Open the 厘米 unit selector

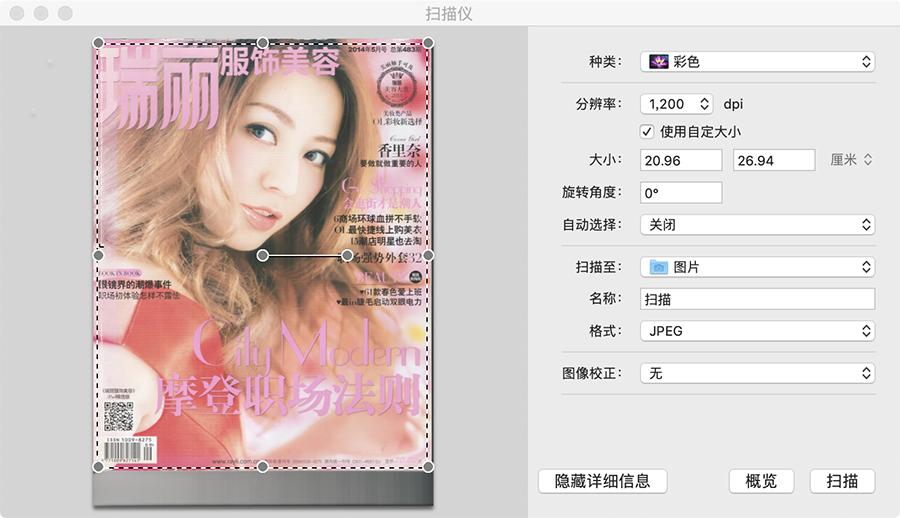click(x=851, y=160)
